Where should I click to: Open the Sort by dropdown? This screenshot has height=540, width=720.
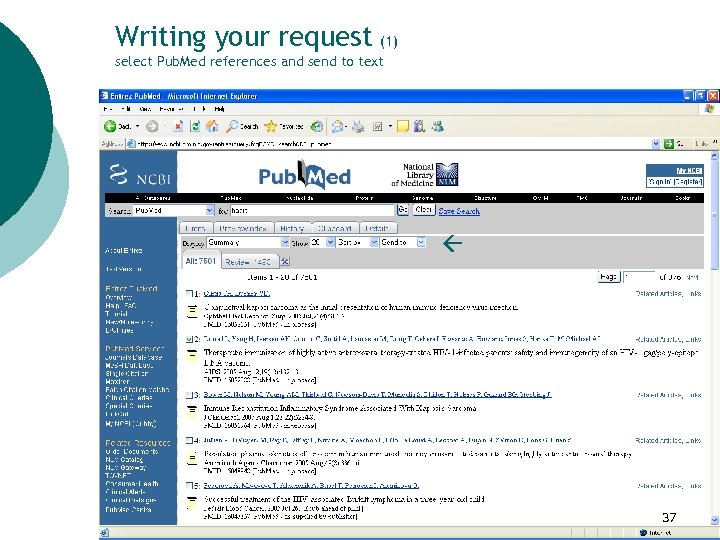tap(357, 242)
